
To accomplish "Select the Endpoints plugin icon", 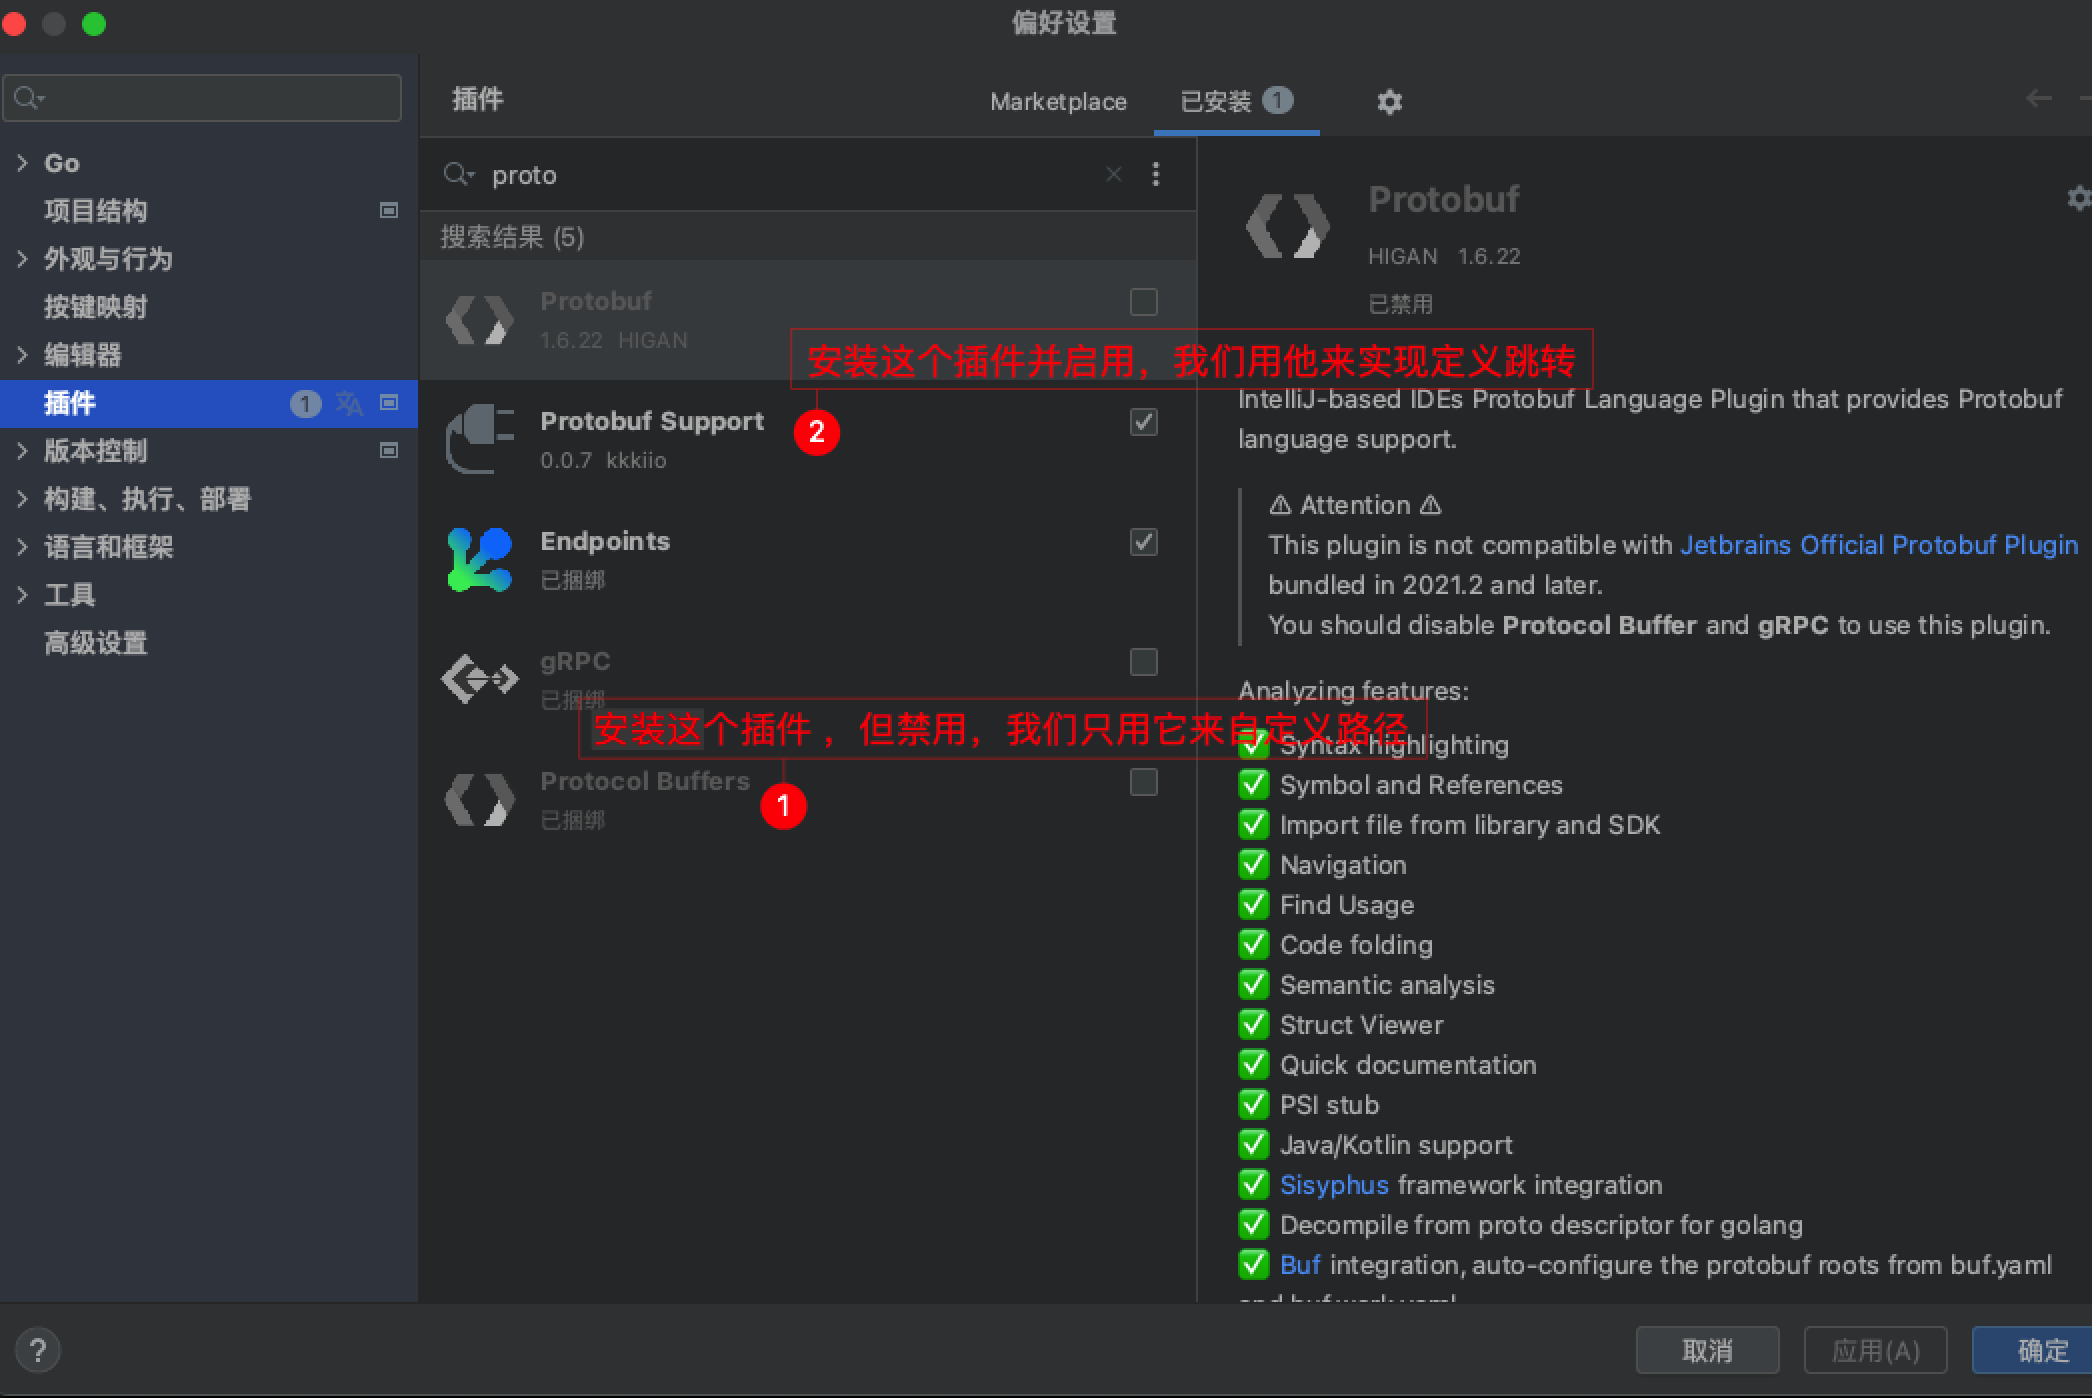I will click(480, 560).
